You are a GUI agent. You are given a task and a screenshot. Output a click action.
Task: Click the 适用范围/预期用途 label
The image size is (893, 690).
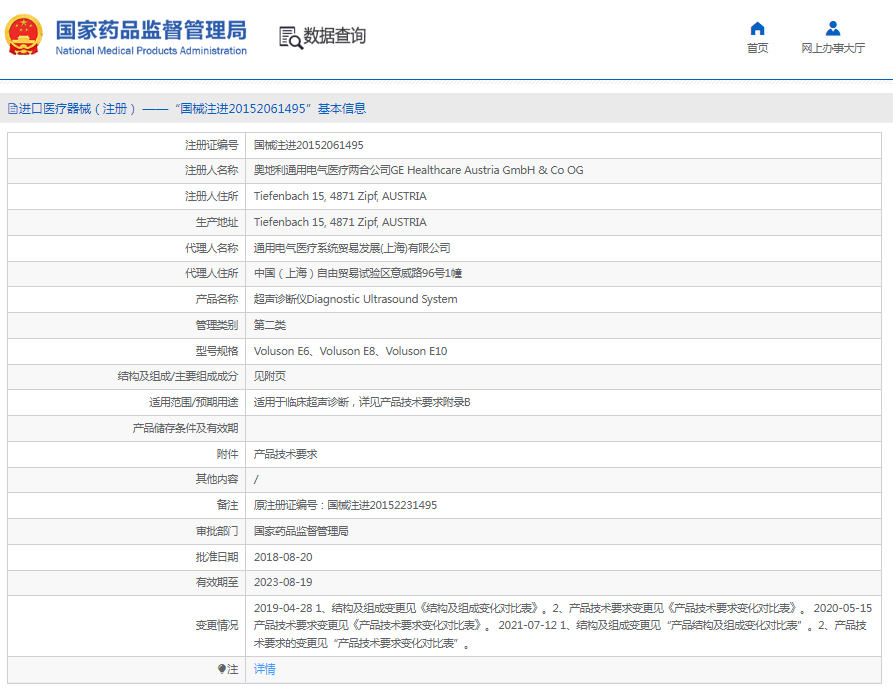click(194, 402)
